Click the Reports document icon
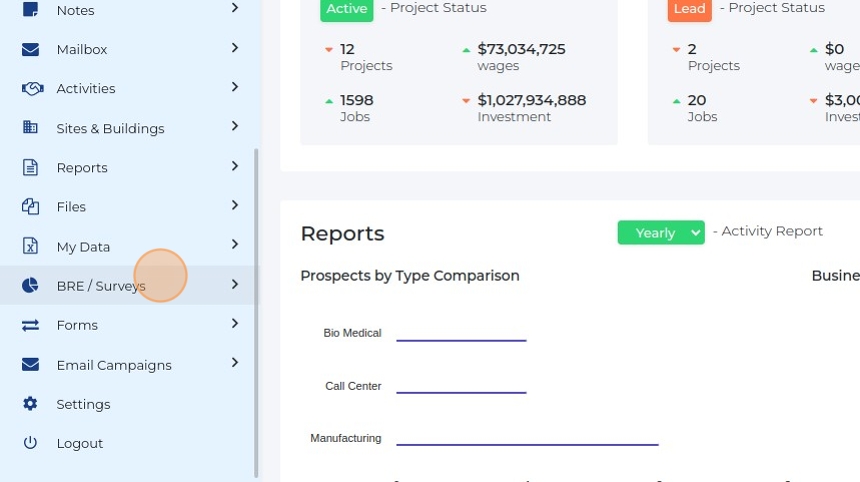This screenshot has width=860, height=482. (x=31, y=167)
